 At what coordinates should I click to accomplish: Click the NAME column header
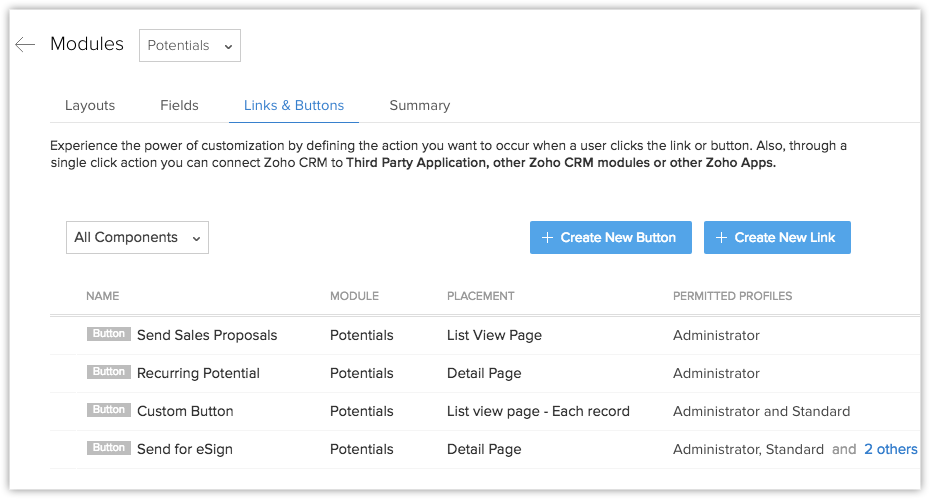(103, 296)
